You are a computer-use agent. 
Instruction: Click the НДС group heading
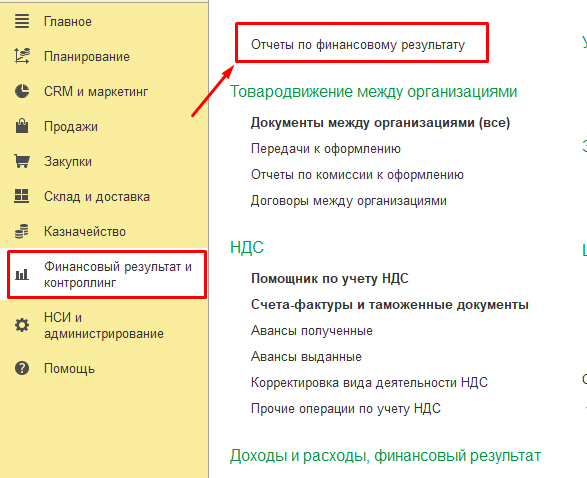tap(247, 247)
